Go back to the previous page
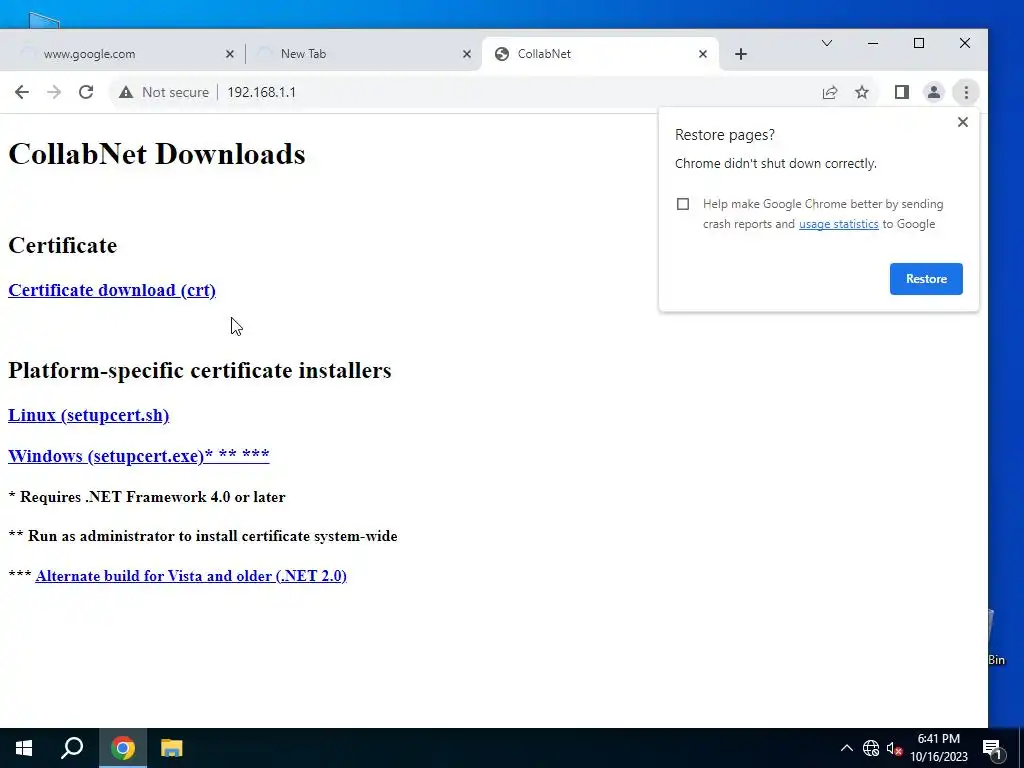The height and width of the screenshot is (768, 1024). tap(22, 92)
